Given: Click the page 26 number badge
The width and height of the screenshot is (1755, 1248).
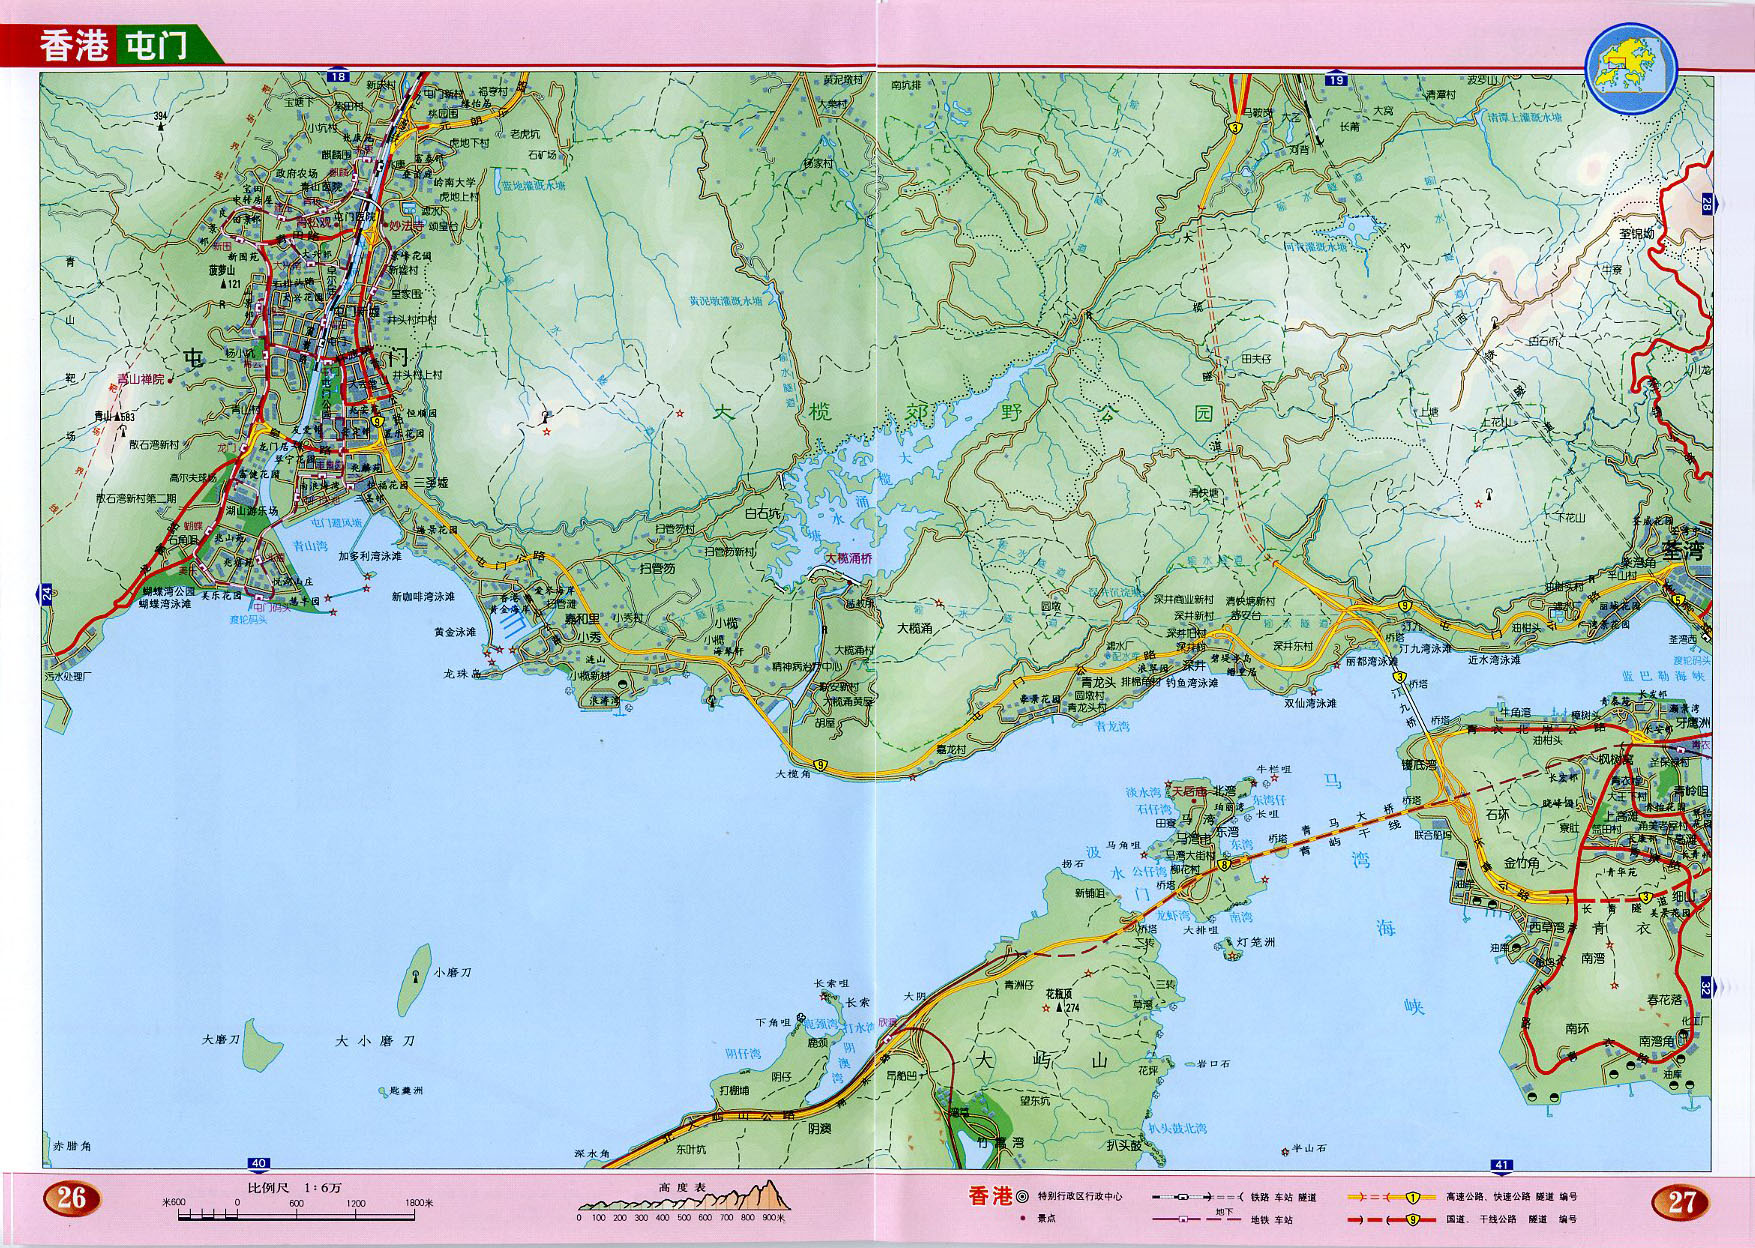Looking at the screenshot, I should tap(71, 1198).
